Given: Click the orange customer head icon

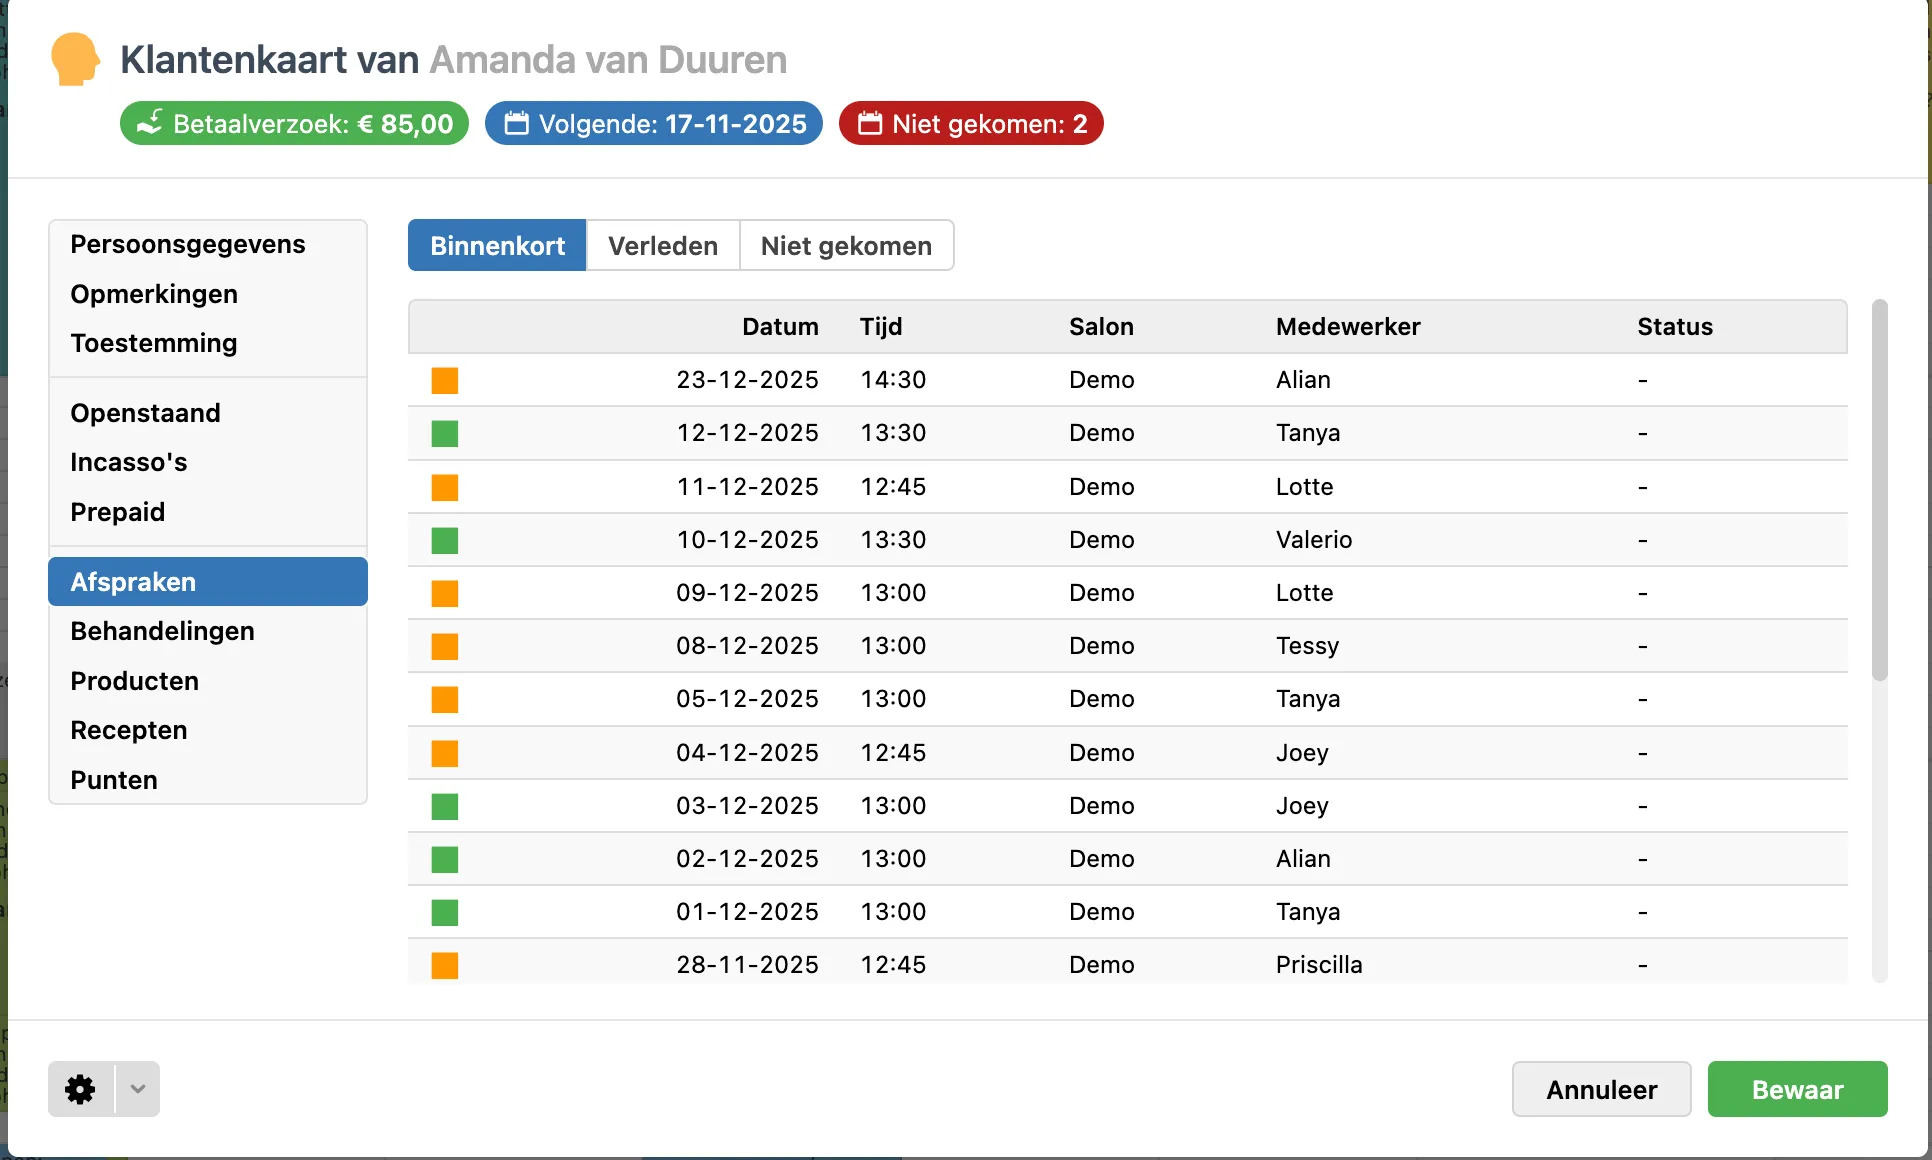Looking at the screenshot, I should click(x=75, y=59).
